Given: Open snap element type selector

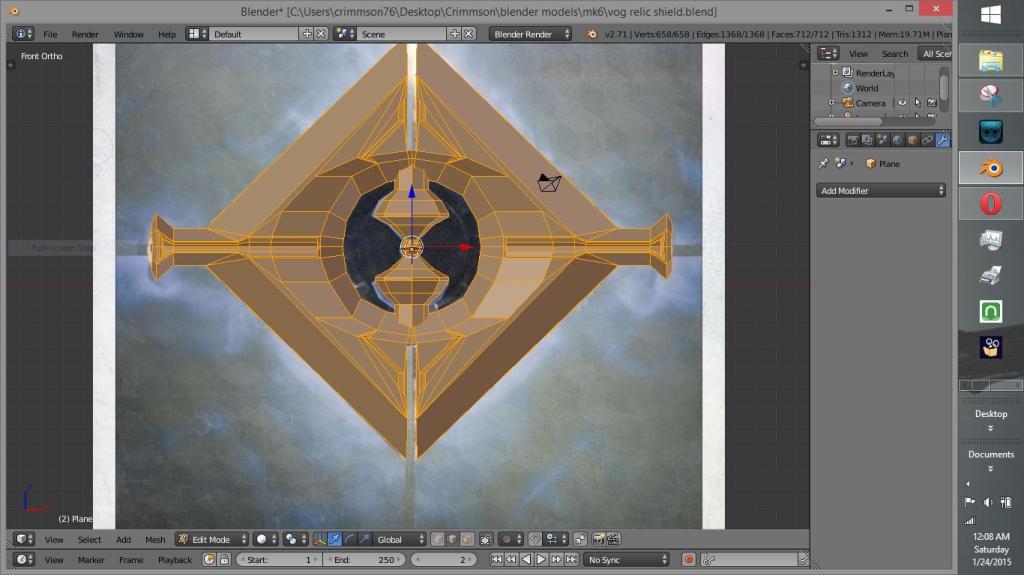Looking at the screenshot, I should 556,540.
